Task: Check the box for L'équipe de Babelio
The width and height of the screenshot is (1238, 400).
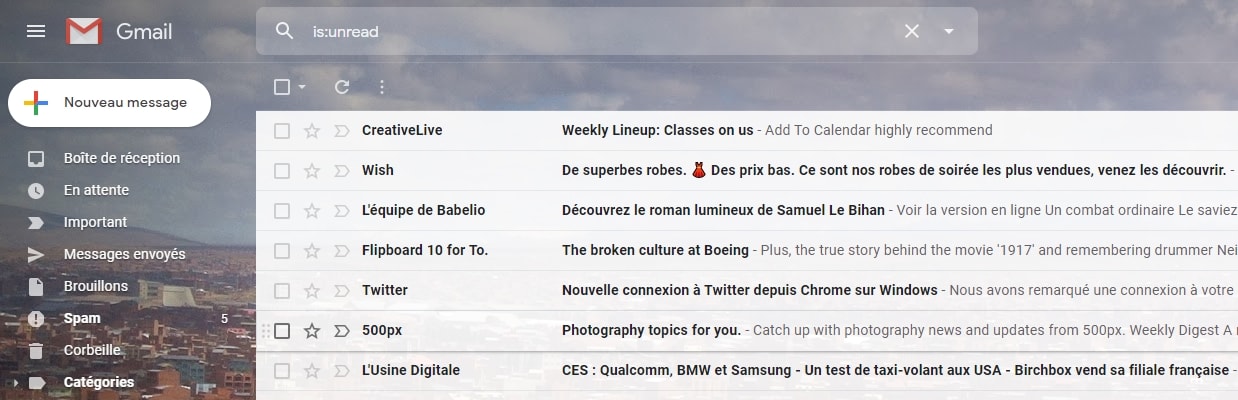Action: click(282, 211)
